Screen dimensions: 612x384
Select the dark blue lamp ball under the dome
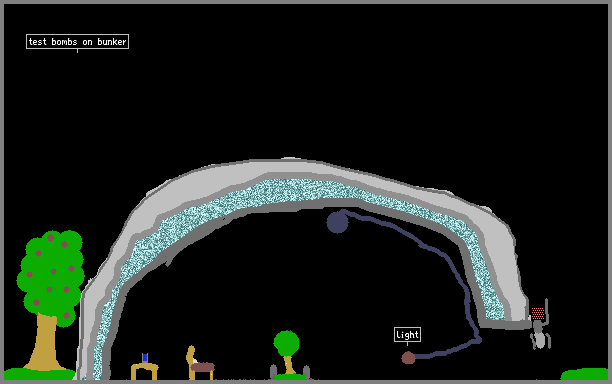point(337,222)
